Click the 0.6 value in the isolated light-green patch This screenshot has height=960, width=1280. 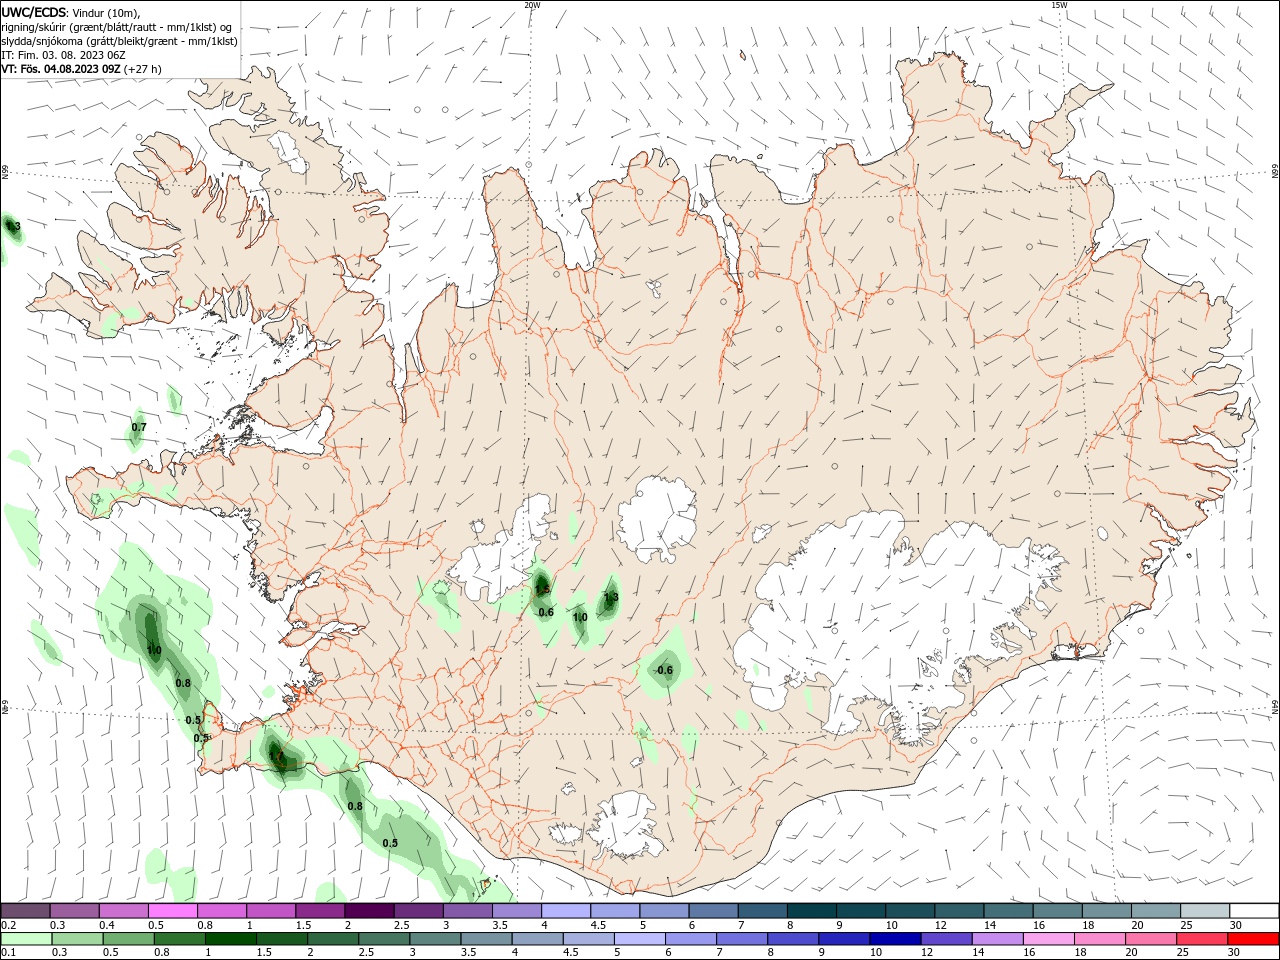pos(665,669)
